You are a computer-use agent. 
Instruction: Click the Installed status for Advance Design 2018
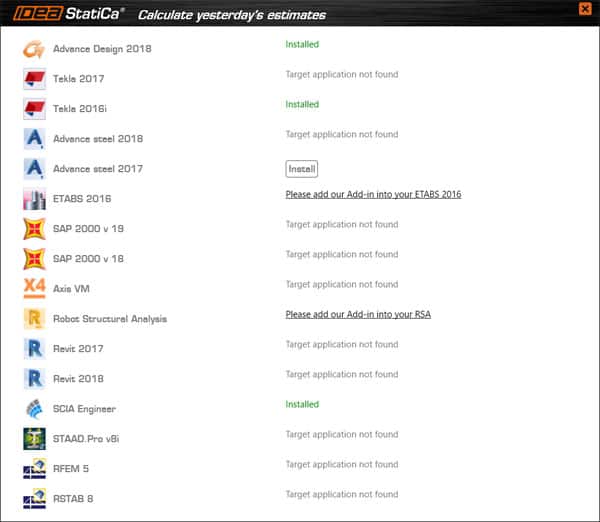point(302,44)
